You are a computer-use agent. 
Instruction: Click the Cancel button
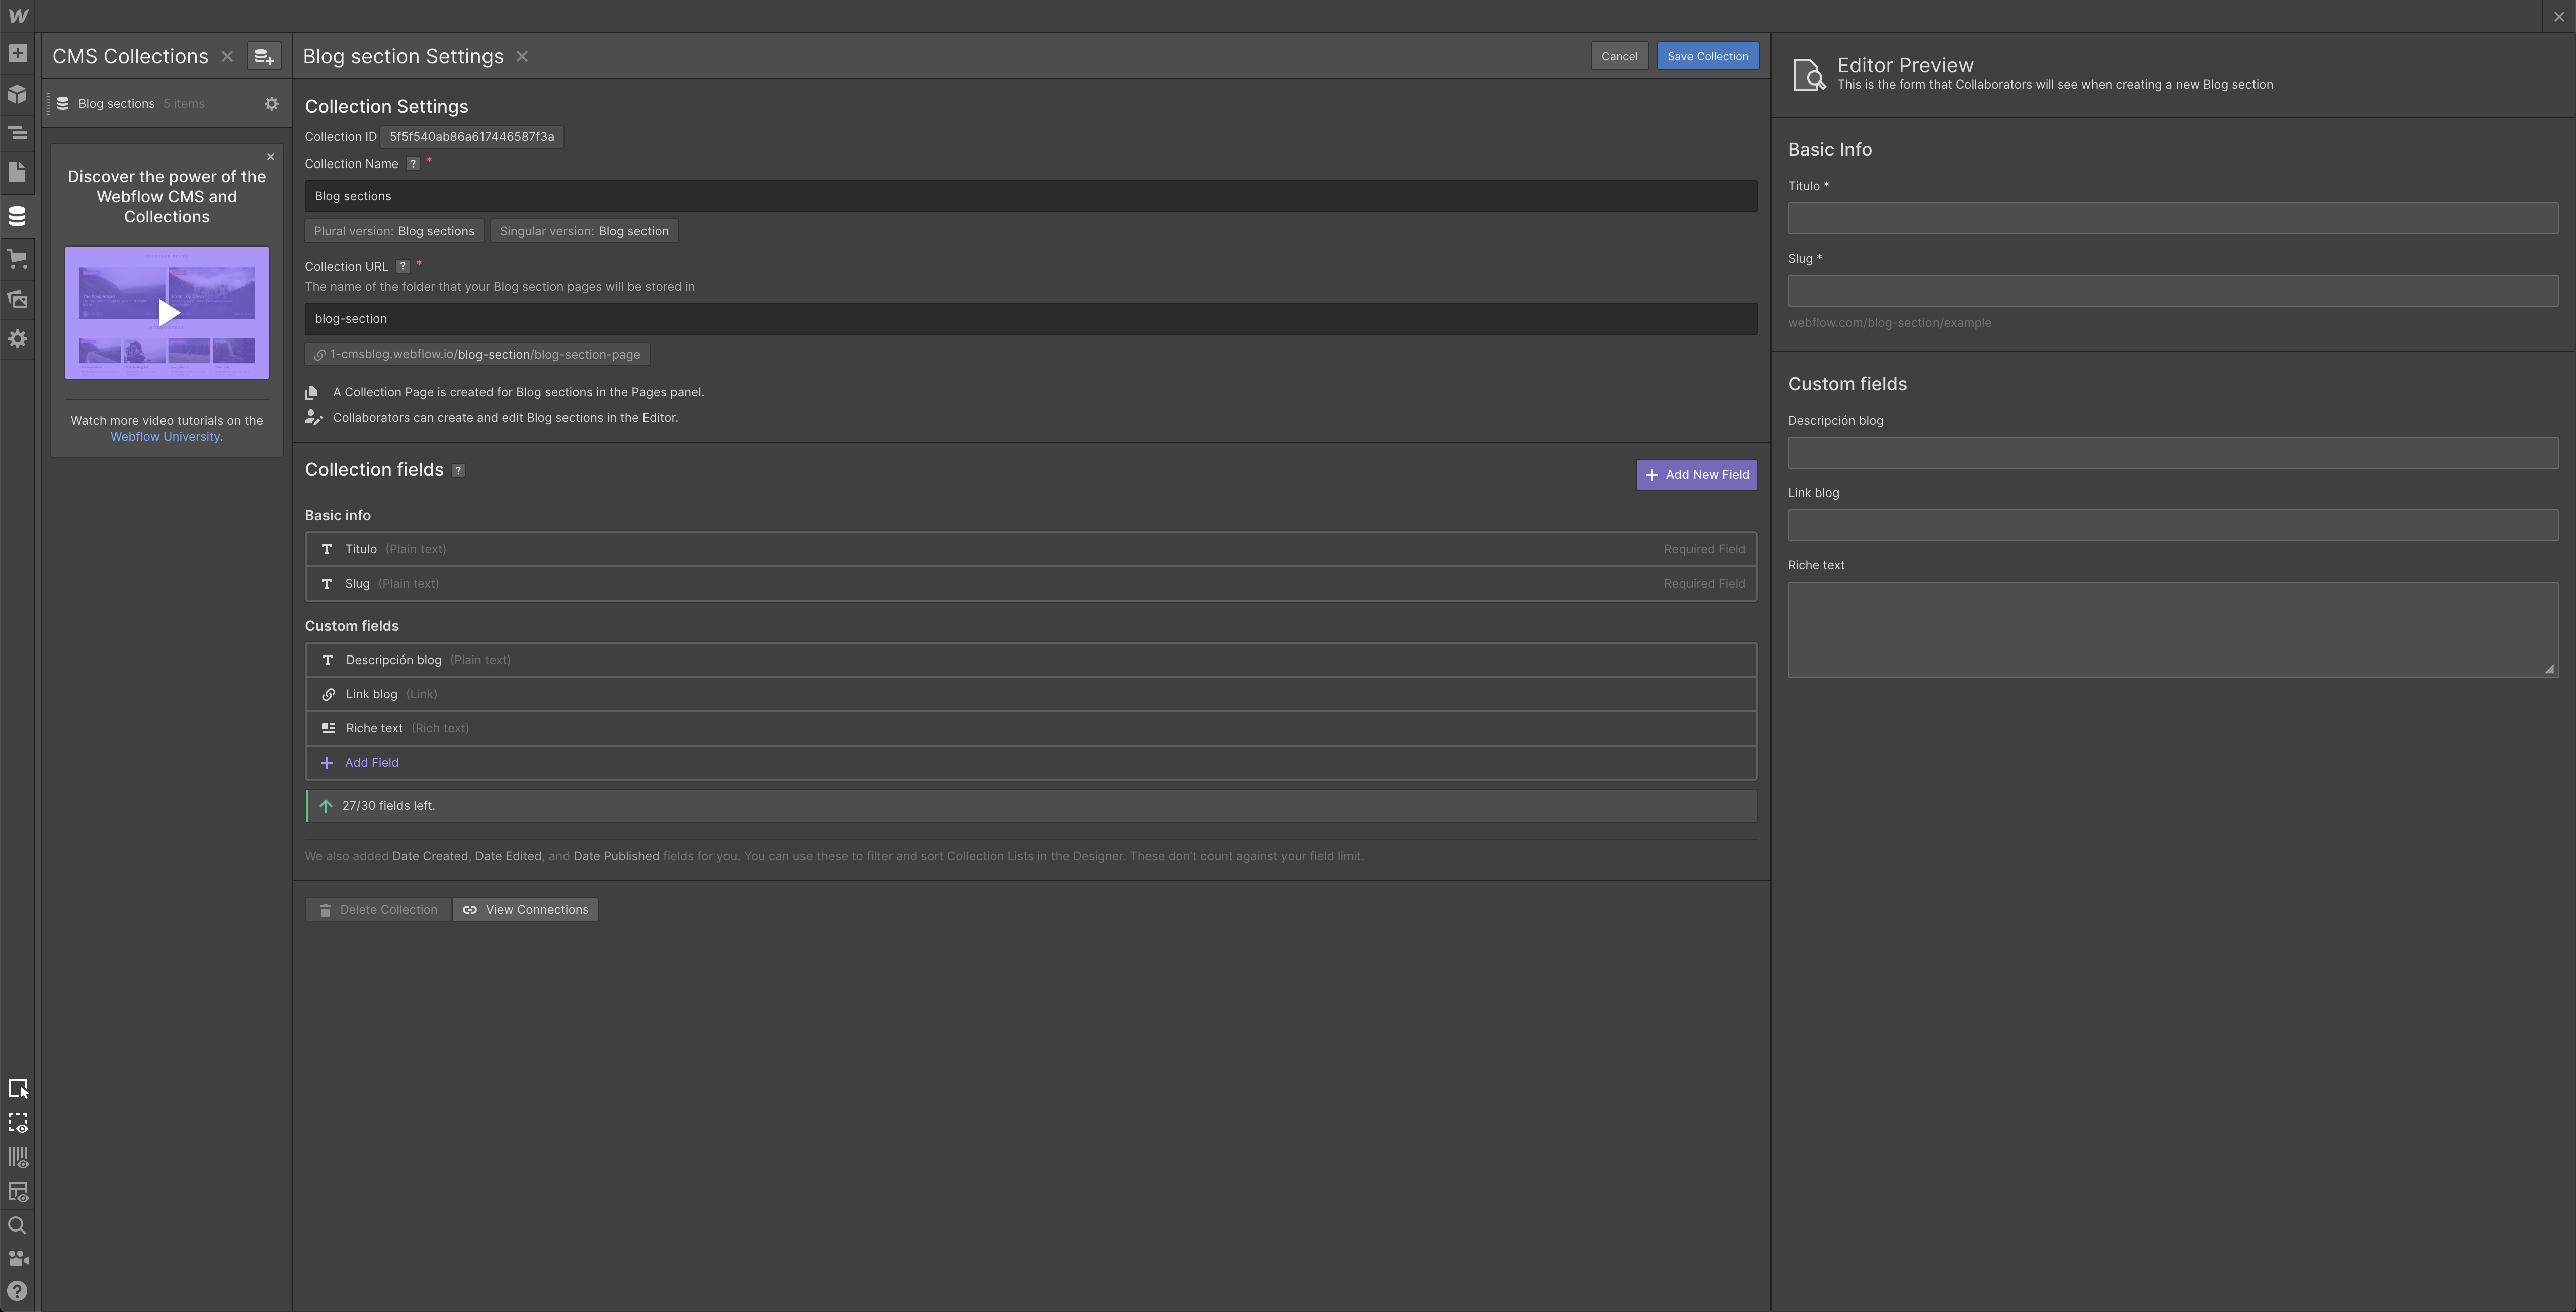click(1619, 57)
